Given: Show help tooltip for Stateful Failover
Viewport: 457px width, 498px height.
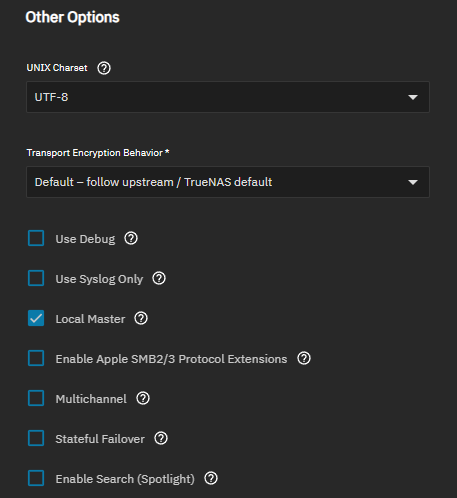Looking at the screenshot, I should [x=161, y=438].
